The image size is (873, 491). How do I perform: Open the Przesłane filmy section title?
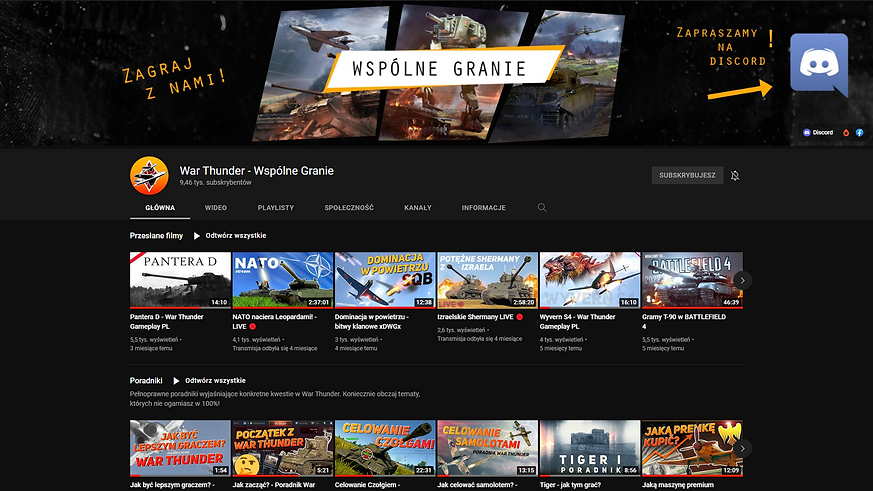[x=156, y=235]
